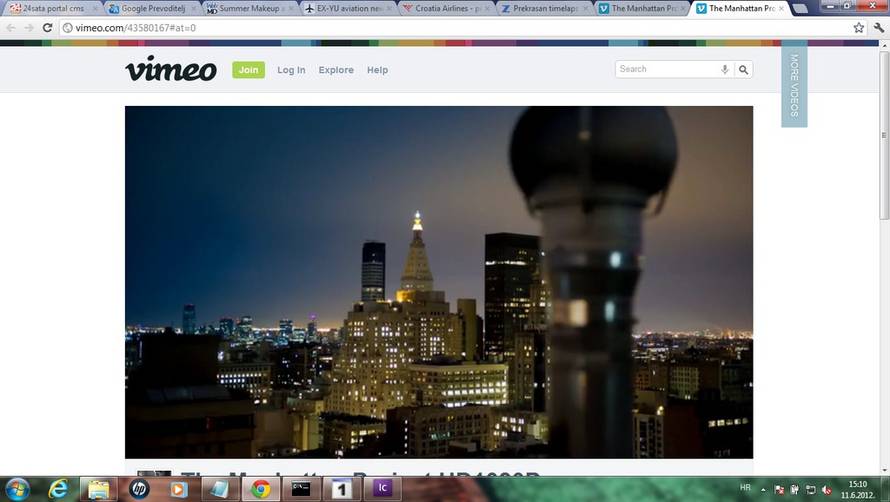Open the taskbar clock showing 15:10
Image resolution: width=890 pixels, height=502 pixels.
858,490
